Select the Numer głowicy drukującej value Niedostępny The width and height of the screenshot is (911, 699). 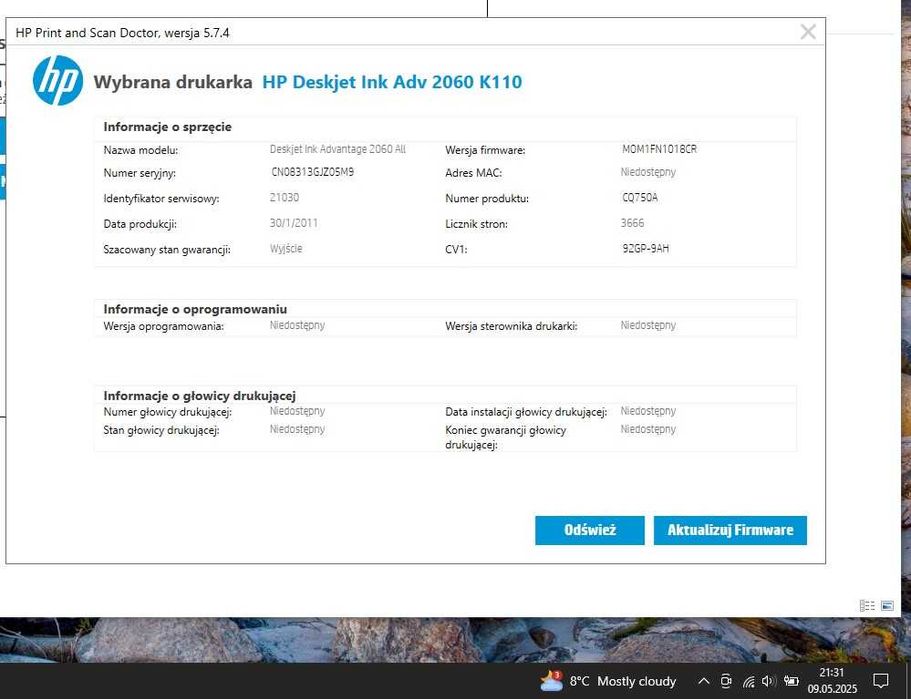[x=297, y=411]
